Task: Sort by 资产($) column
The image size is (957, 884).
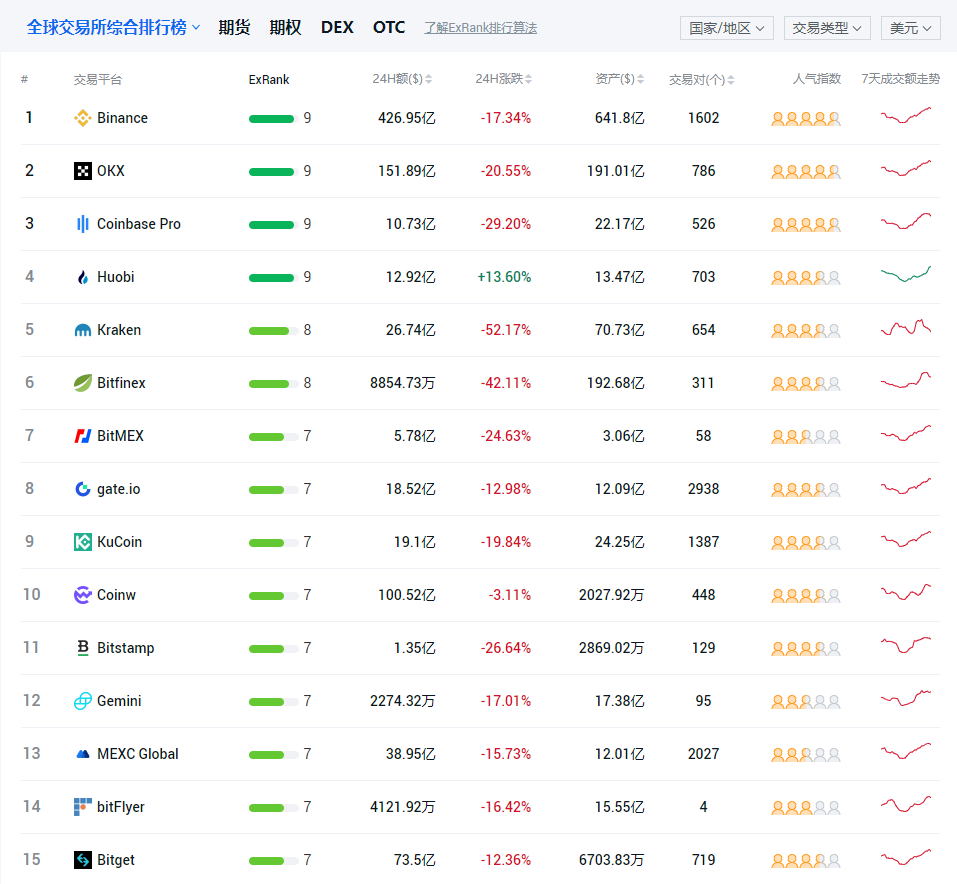Action: 619,79
